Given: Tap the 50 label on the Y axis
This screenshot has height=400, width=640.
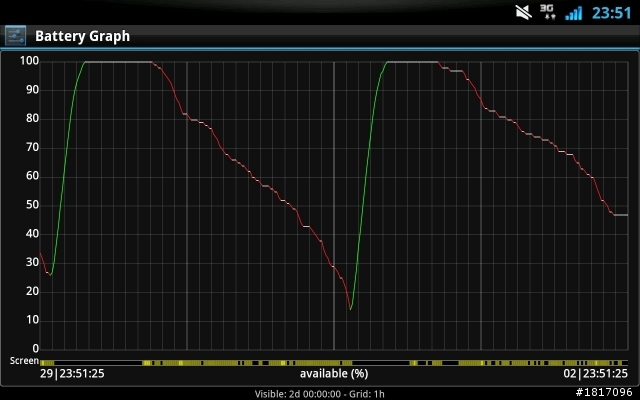Looking at the screenshot, I should pyautogui.click(x=32, y=205).
